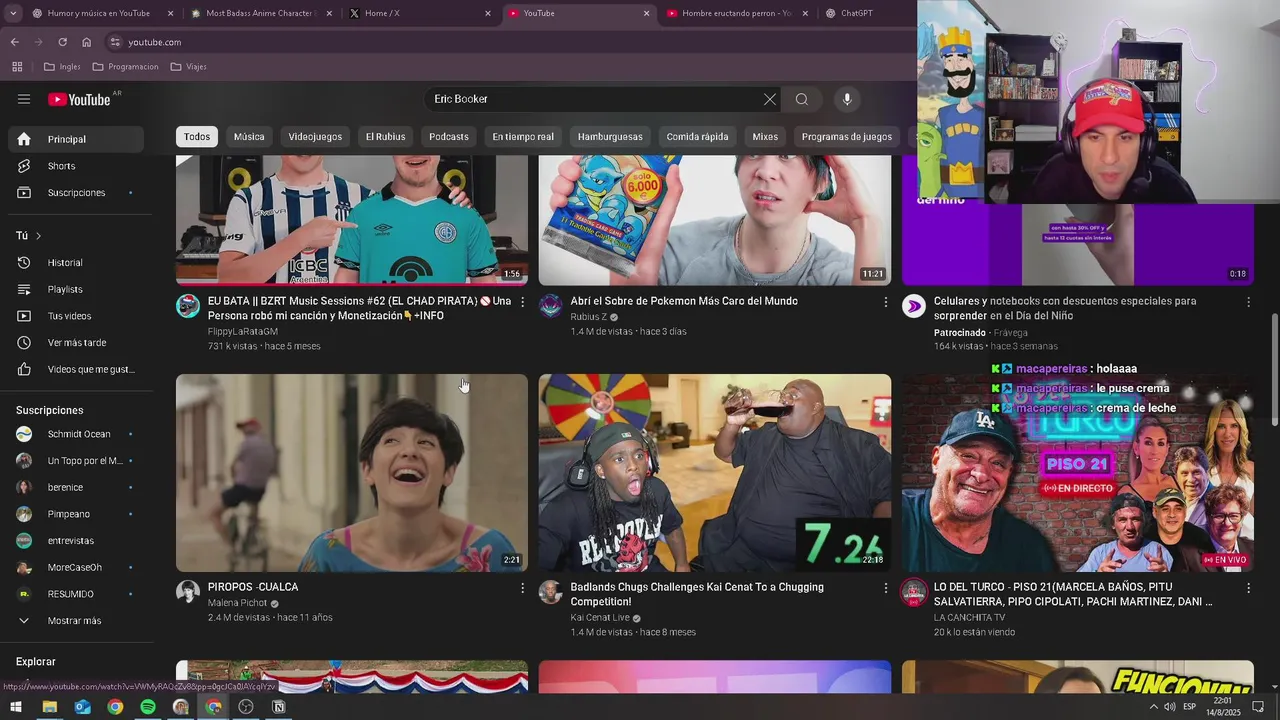Open Playlists in sidebar
Viewport: 1280px width, 720px height.
(x=76, y=290)
